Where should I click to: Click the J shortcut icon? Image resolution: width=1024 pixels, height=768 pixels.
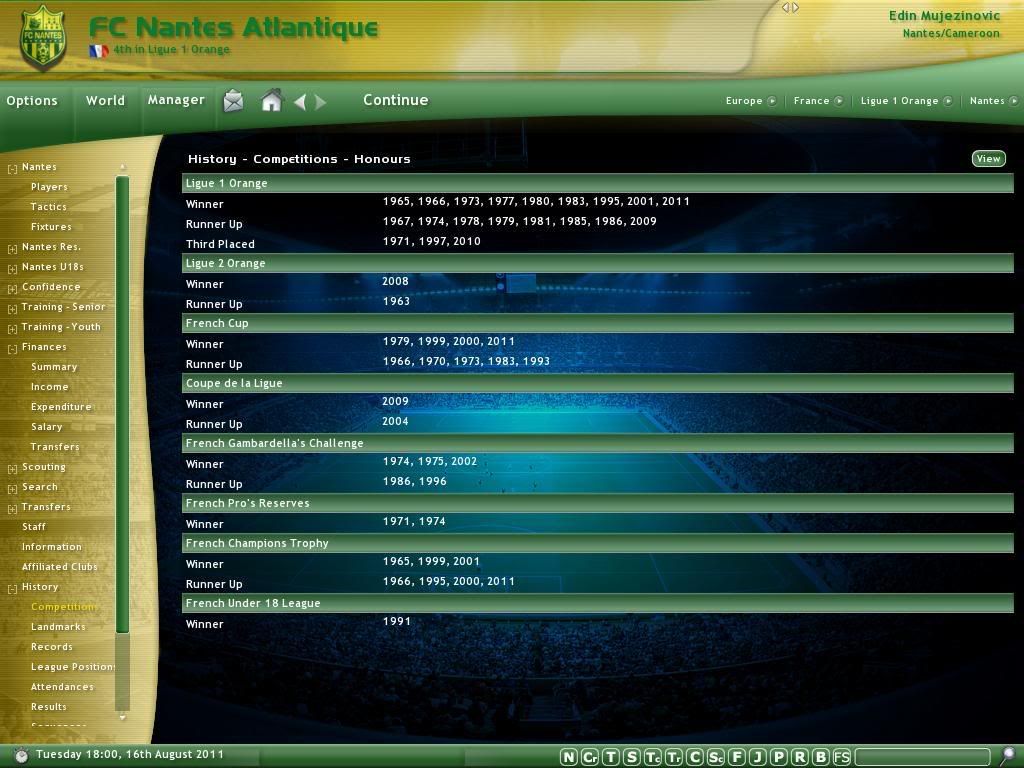tap(758, 757)
